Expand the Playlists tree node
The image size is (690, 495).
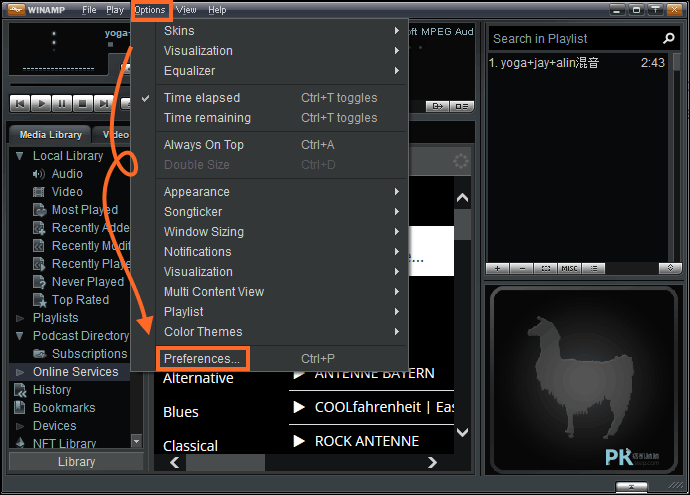pyautogui.click(x=20, y=318)
